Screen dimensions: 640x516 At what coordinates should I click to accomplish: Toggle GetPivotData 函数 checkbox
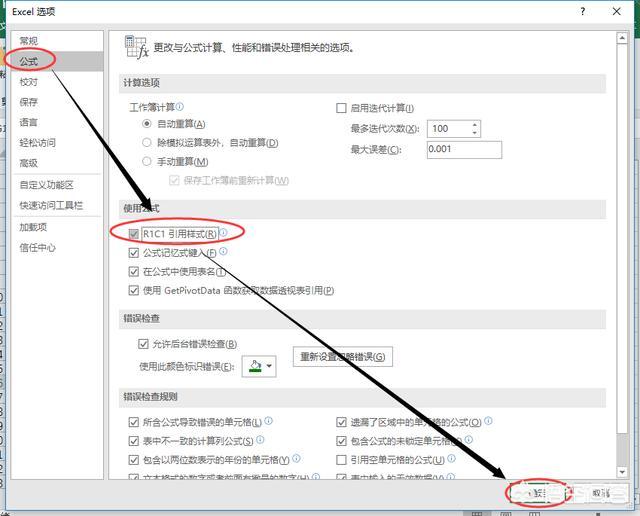pos(133,291)
